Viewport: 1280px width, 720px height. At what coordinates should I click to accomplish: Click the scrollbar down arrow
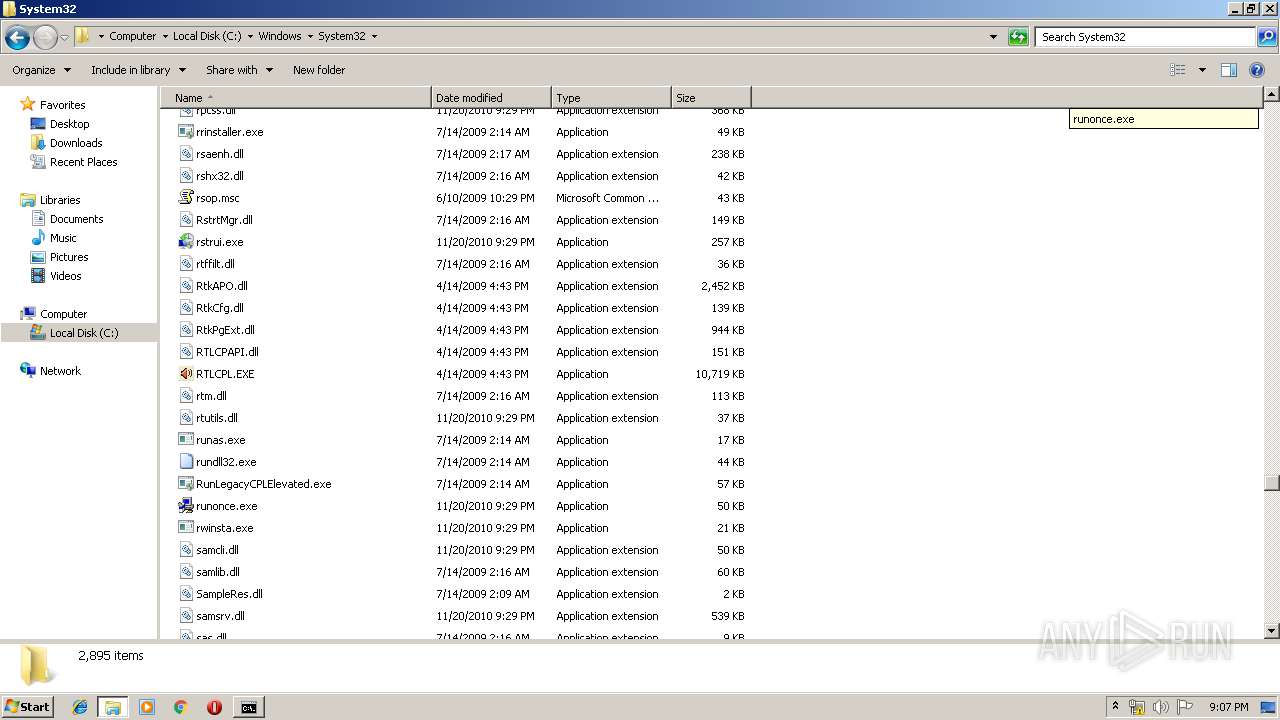[1271, 631]
